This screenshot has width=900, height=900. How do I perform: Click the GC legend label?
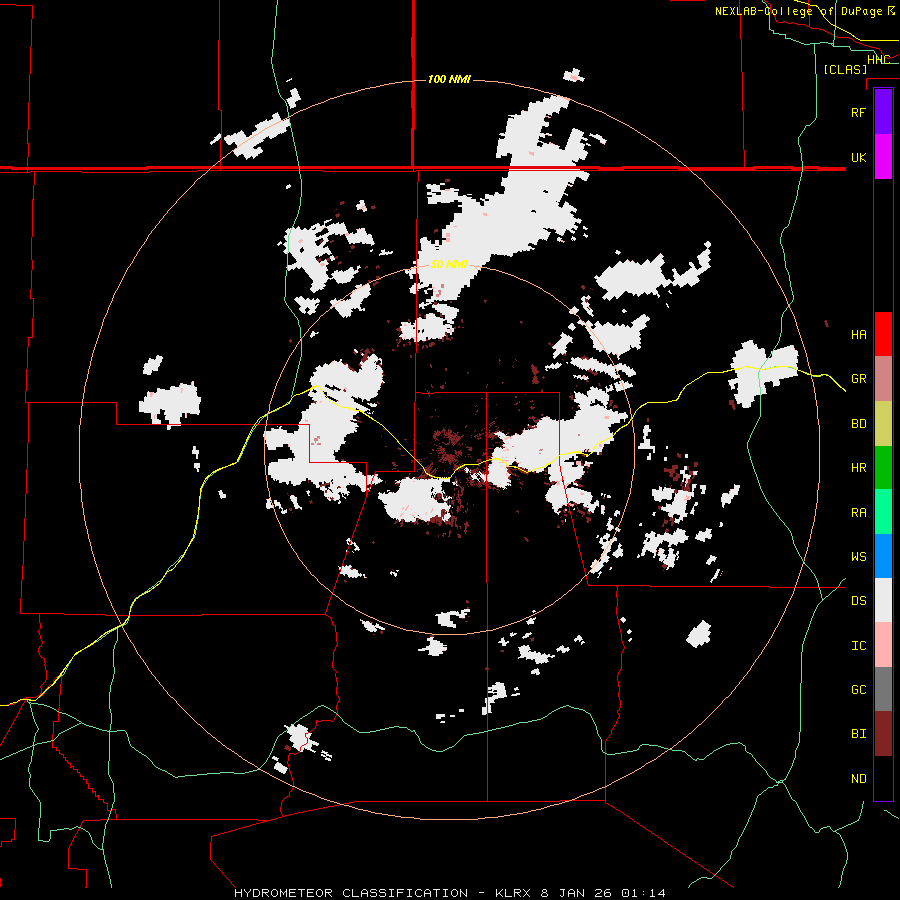858,690
